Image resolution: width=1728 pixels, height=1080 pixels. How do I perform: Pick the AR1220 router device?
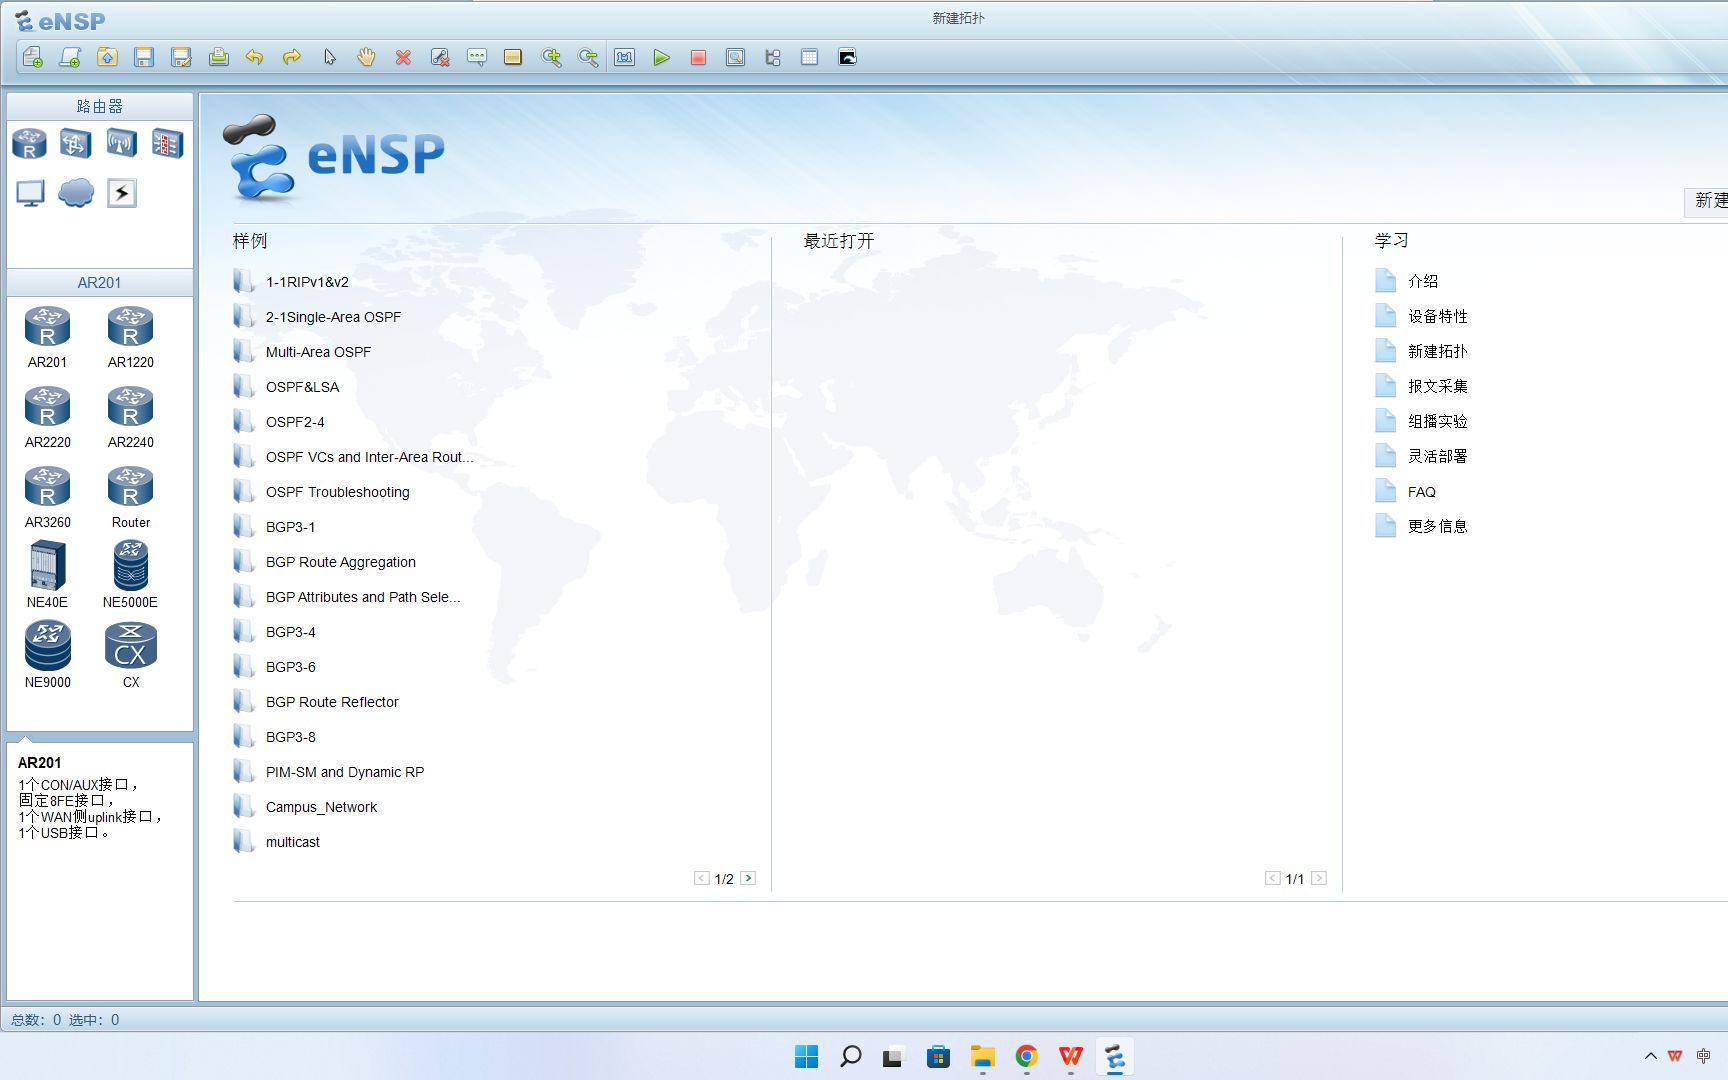click(131, 338)
